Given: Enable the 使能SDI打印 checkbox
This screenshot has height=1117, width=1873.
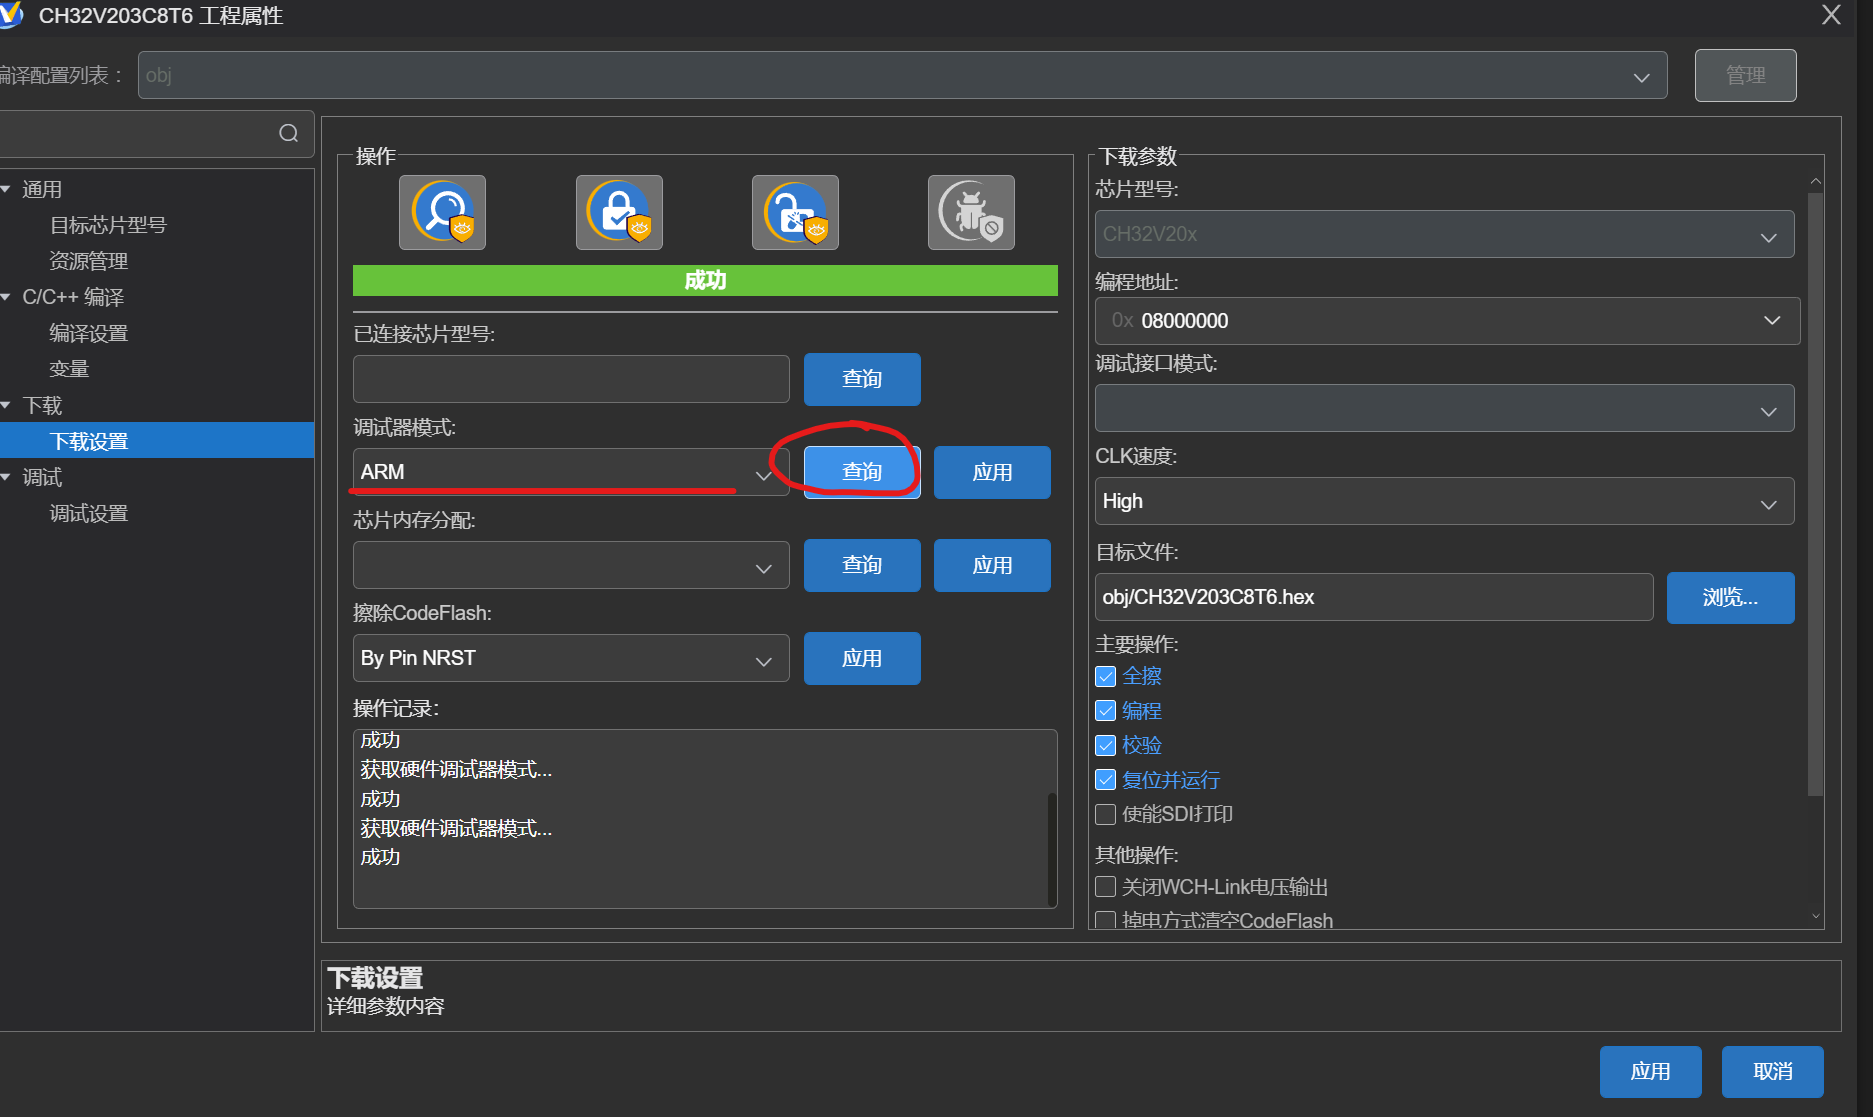Looking at the screenshot, I should tap(1106, 815).
